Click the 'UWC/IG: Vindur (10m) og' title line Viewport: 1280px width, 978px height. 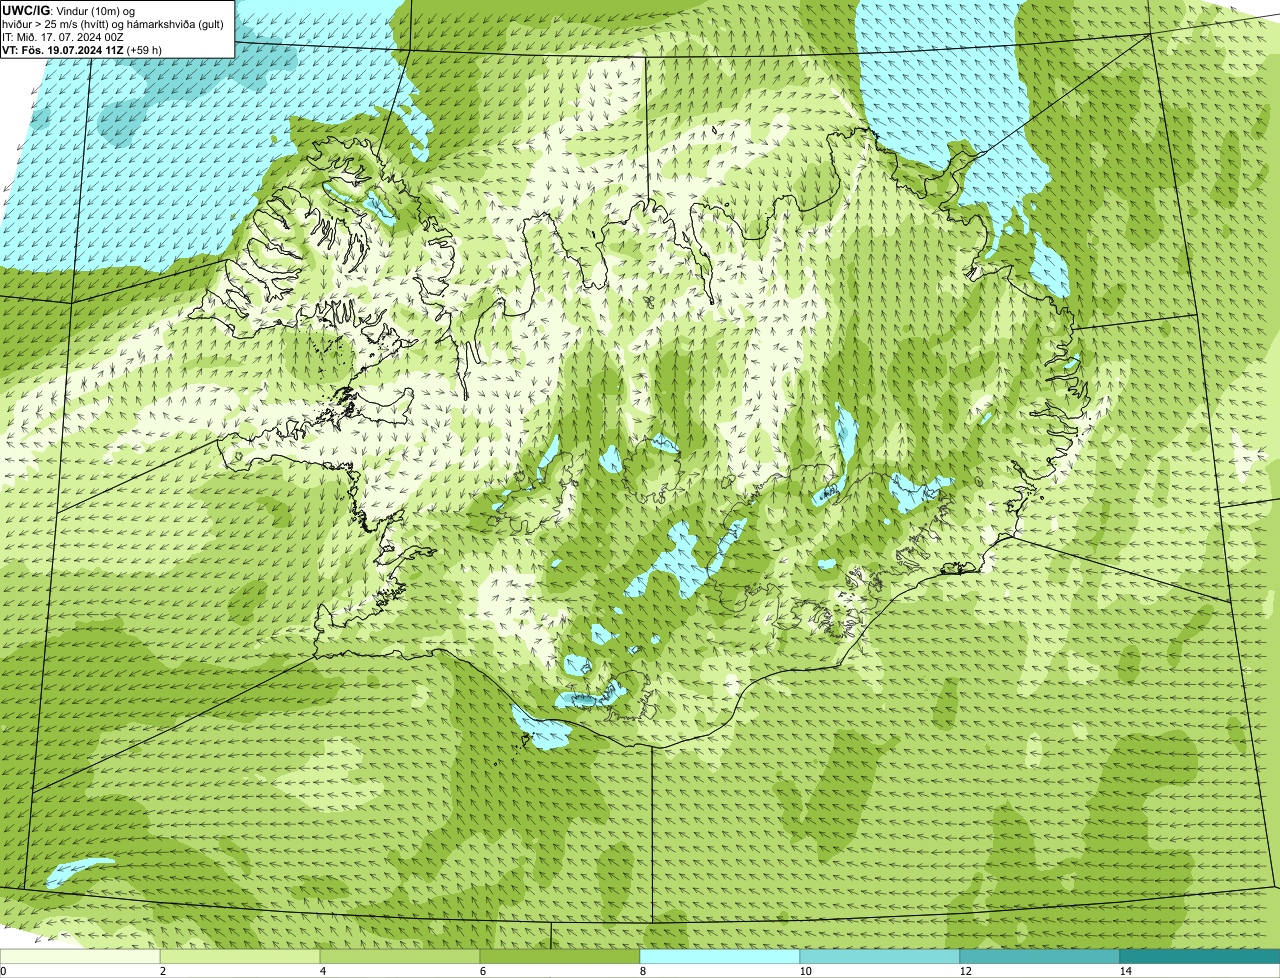(x=68, y=10)
